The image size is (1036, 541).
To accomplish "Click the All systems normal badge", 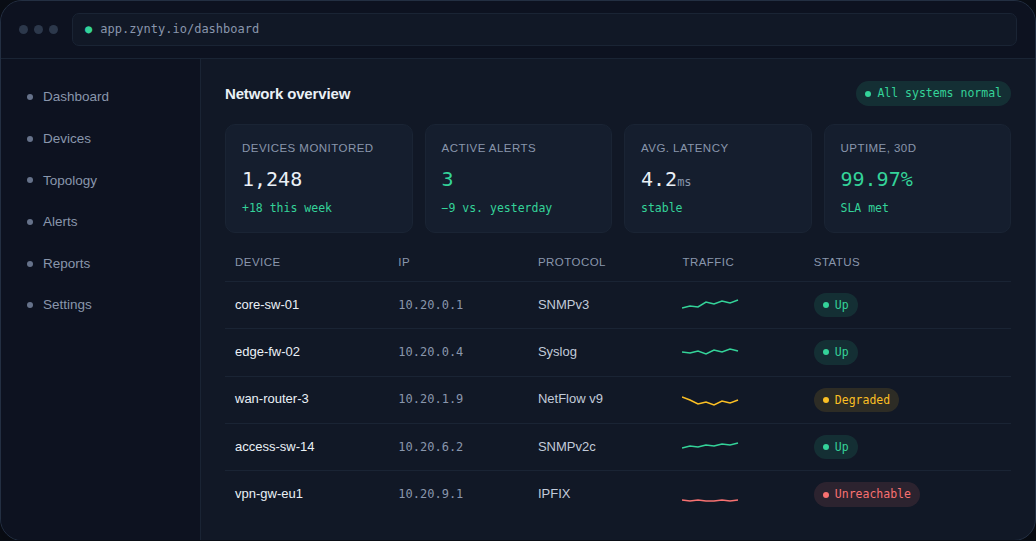I will coord(933,93).
